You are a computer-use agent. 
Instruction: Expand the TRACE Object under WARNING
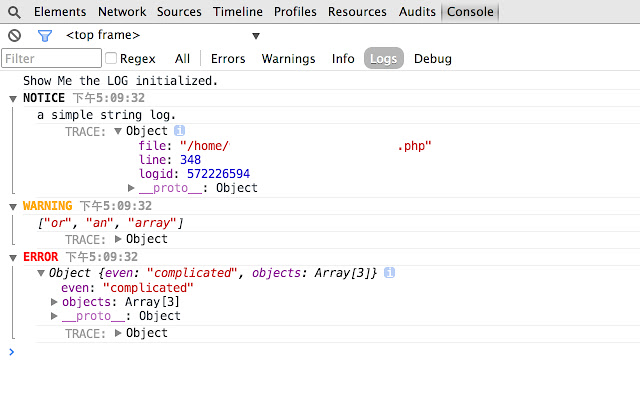tap(119, 239)
